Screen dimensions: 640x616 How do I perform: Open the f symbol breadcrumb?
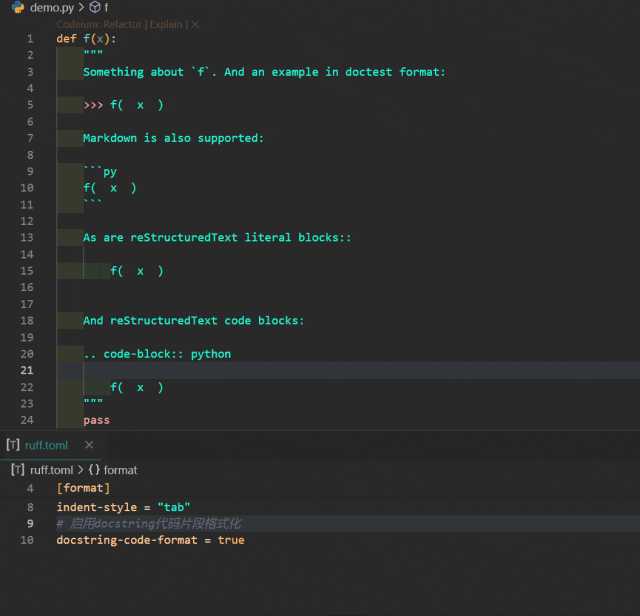tap(106, 7)
